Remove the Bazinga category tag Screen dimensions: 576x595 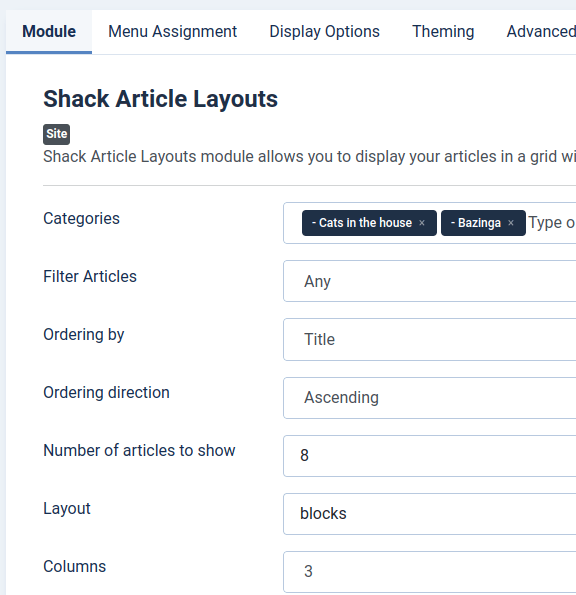(511, 223)
